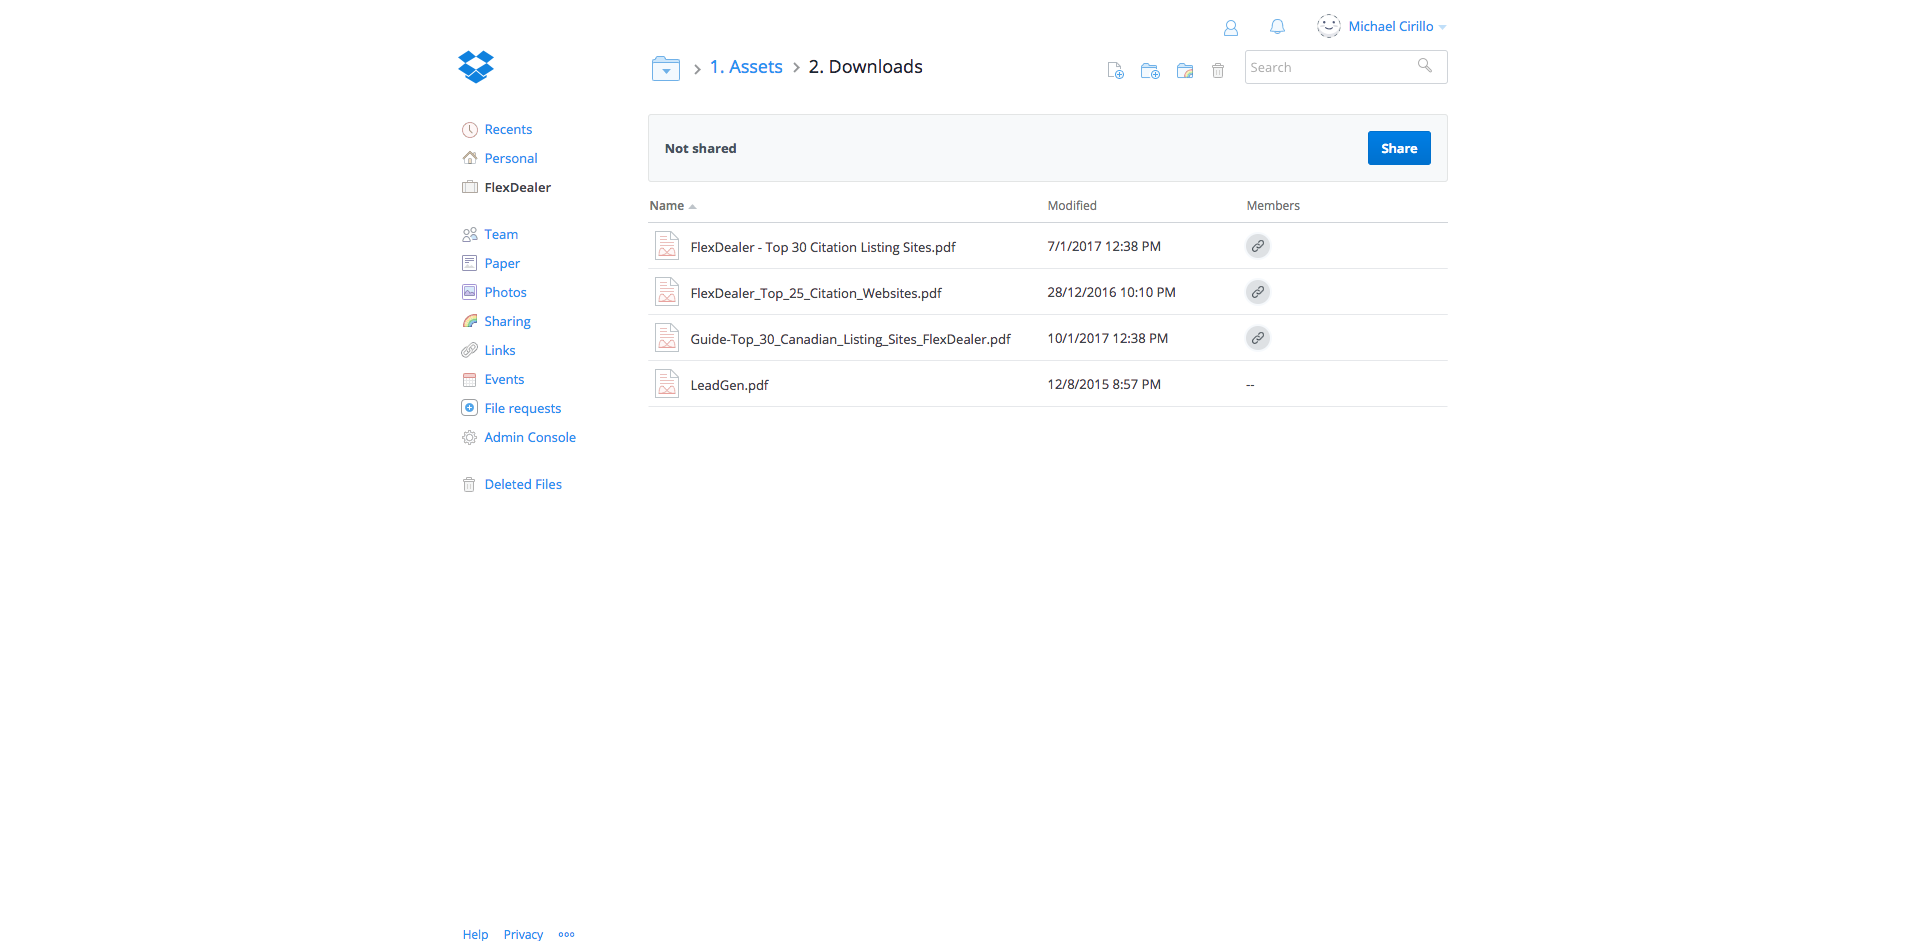The height and width of the screenshot is (941, 1905).
Task: Open File requests in sidebar
Action: point(522,409)
